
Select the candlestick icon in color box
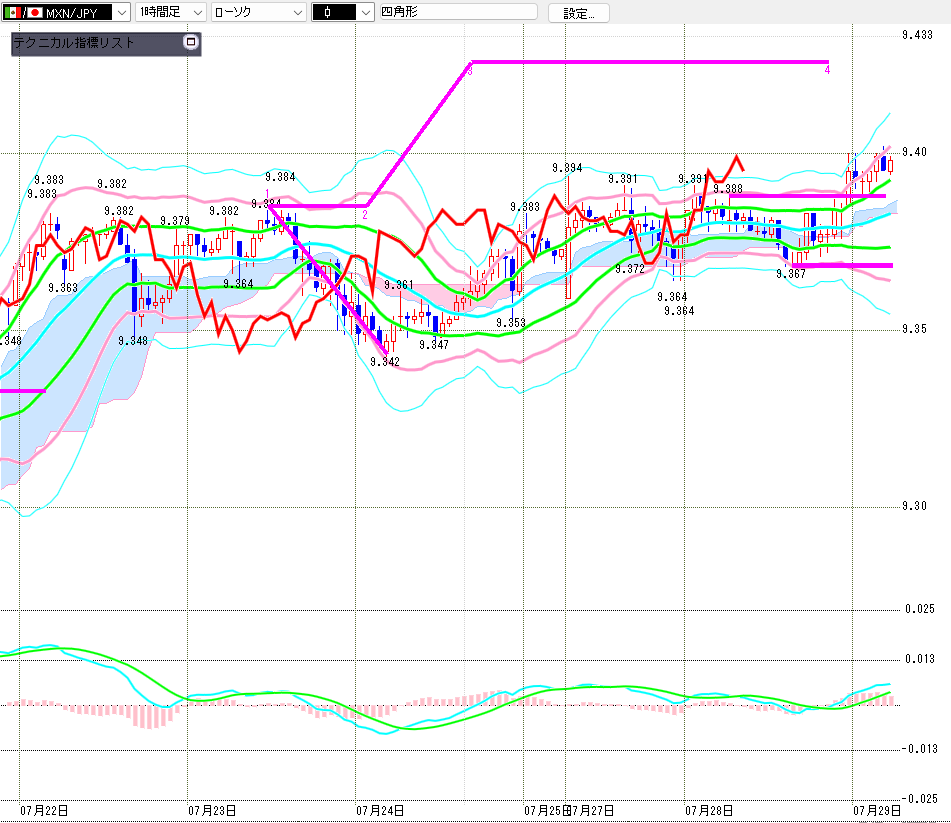coord(328,12)
